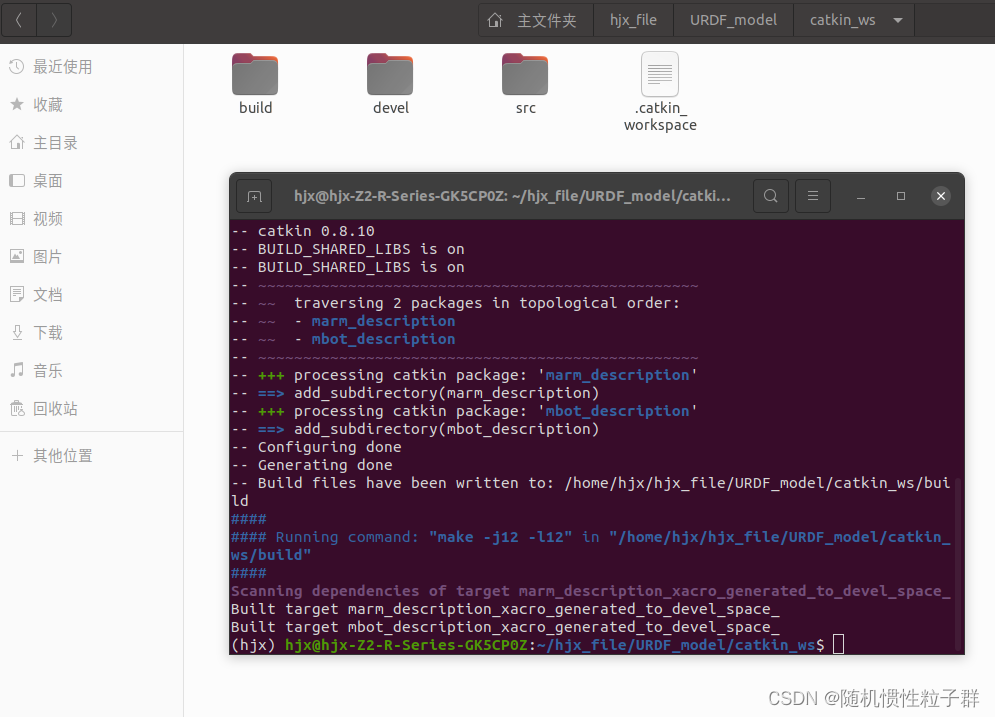This screenshot has width=995, height=717.
Task: Open 下载 folder in the sidebar
Action: 91,332
